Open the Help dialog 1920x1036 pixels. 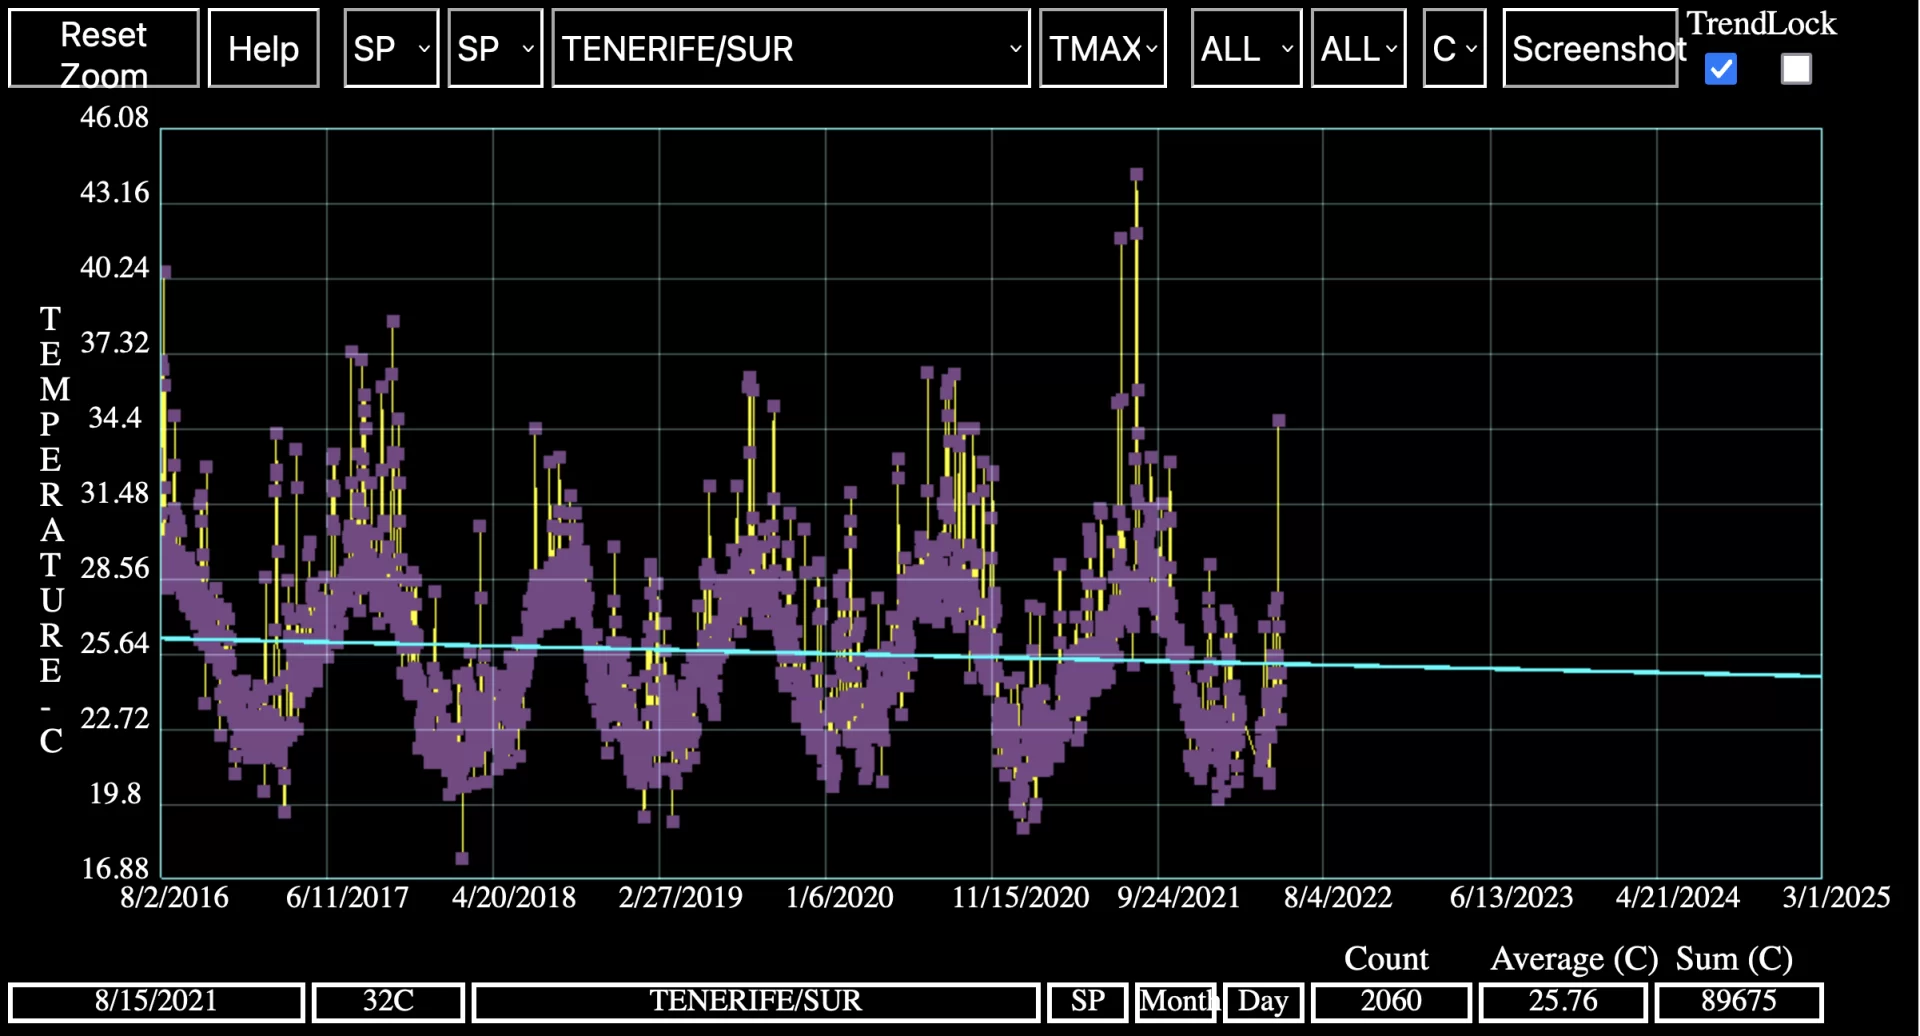click(x=263, y=47)
